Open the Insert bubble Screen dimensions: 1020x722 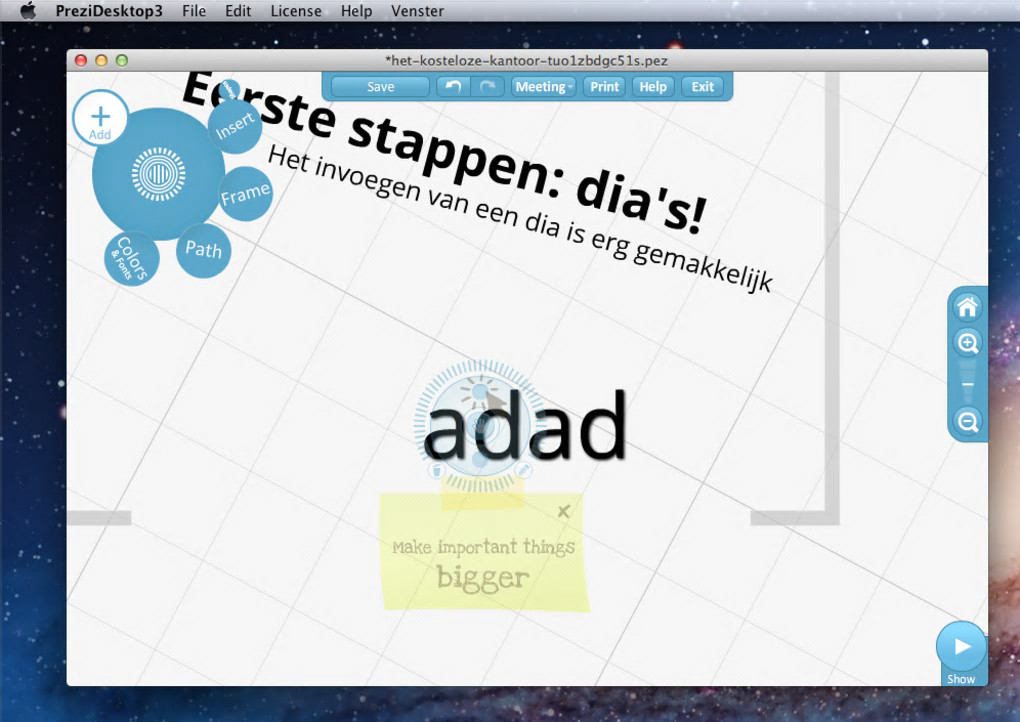235,125
